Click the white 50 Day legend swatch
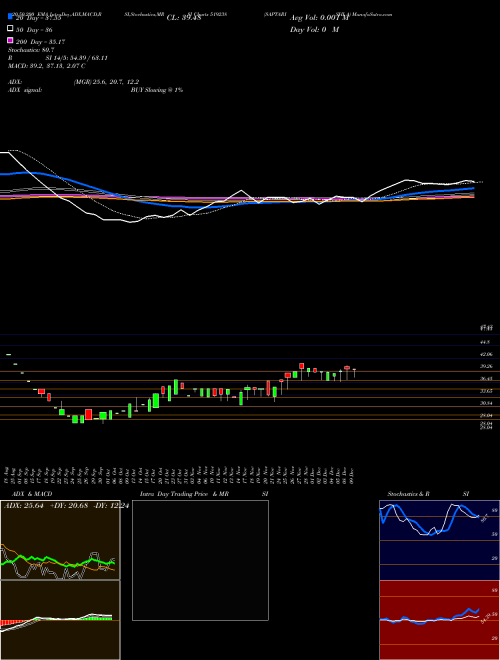The width and height of the screenshot is (500, 660). pyautogui.click(x=10, y=28)
